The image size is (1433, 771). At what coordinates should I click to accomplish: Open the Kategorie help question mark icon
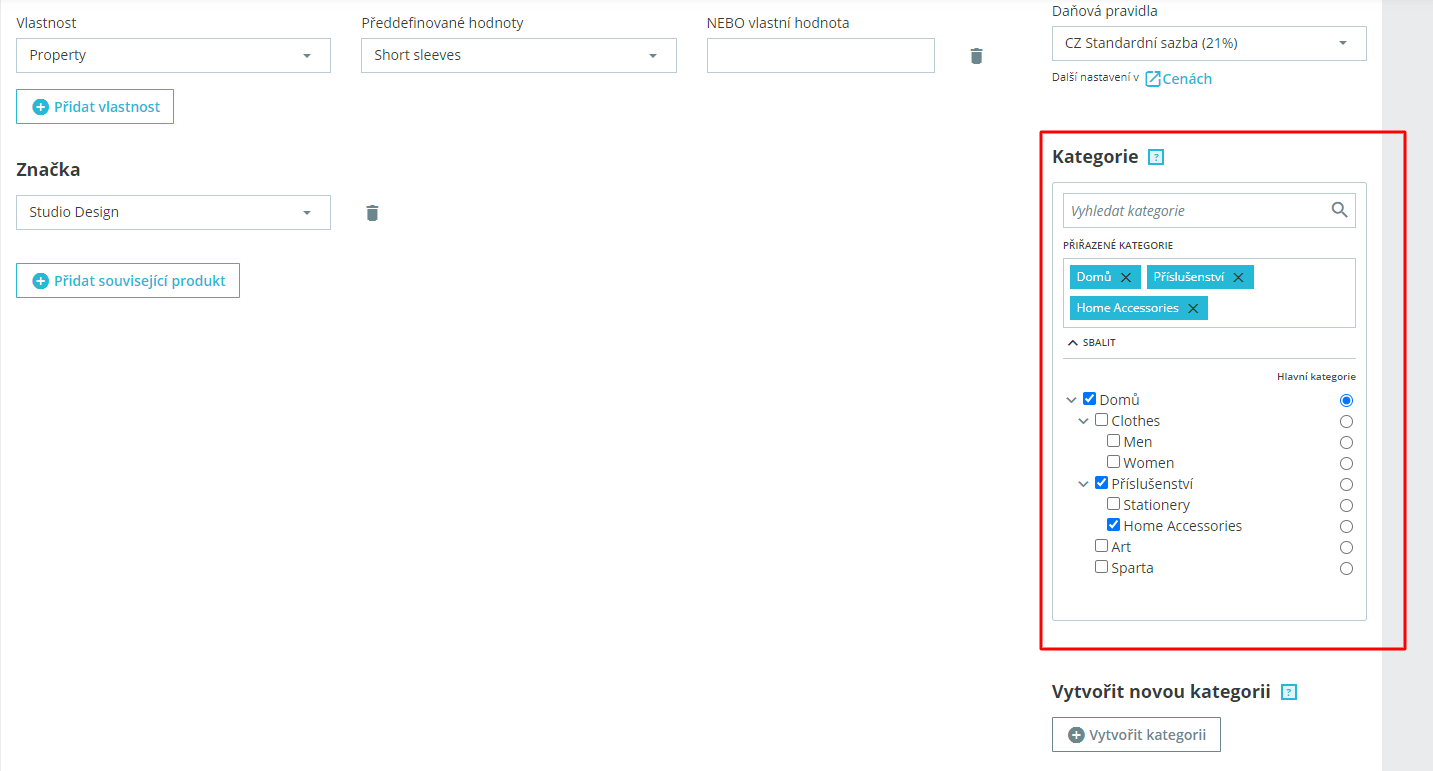coord(1156,157)
